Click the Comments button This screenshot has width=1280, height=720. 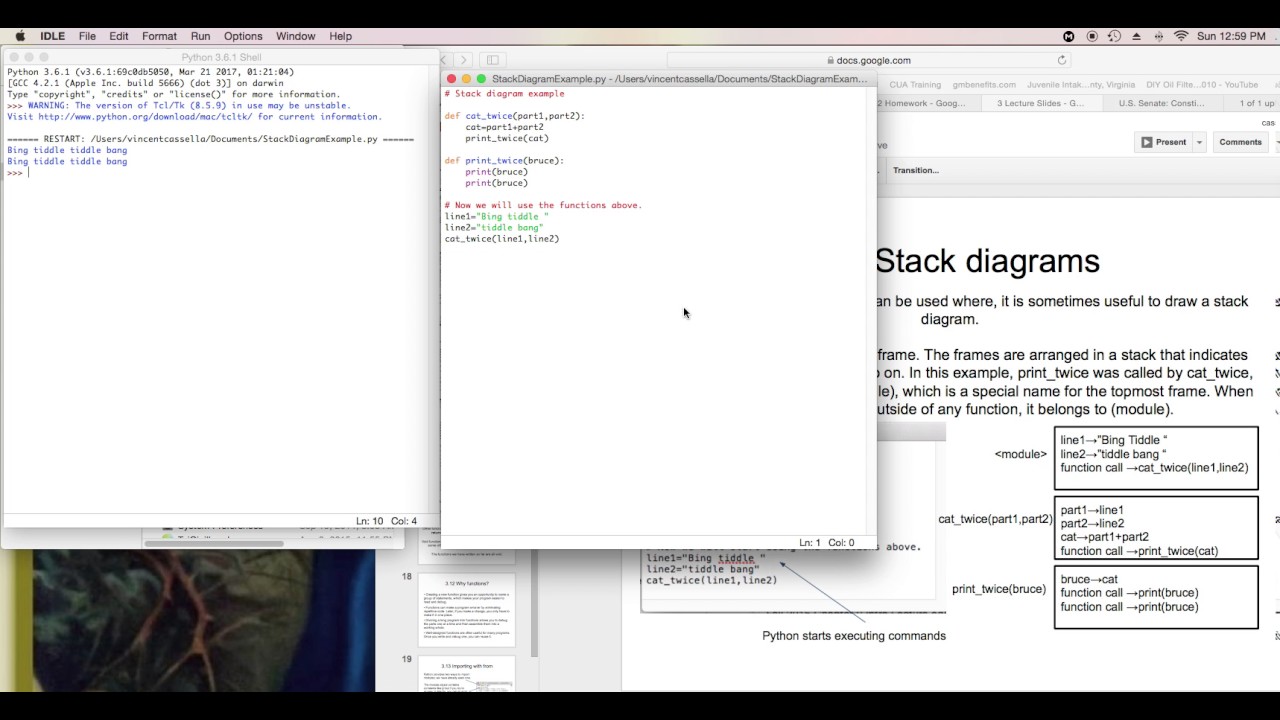(1240, 142)
